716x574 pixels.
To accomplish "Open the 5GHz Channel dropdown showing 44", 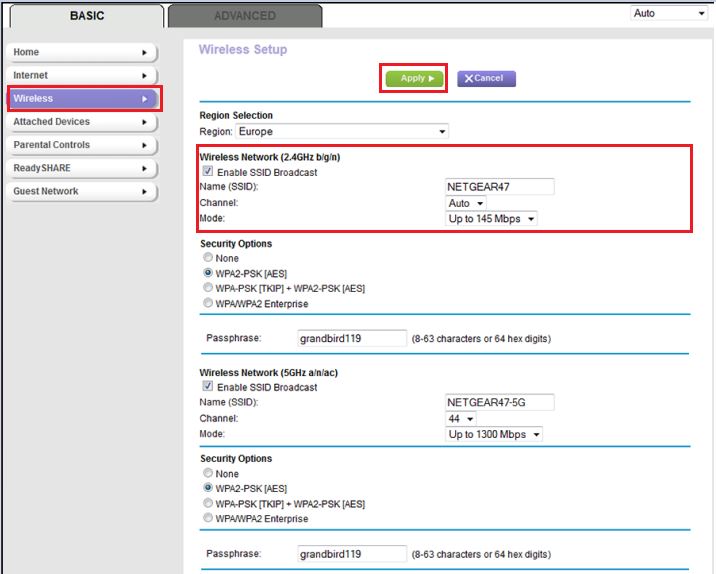I will pos(461,418).
